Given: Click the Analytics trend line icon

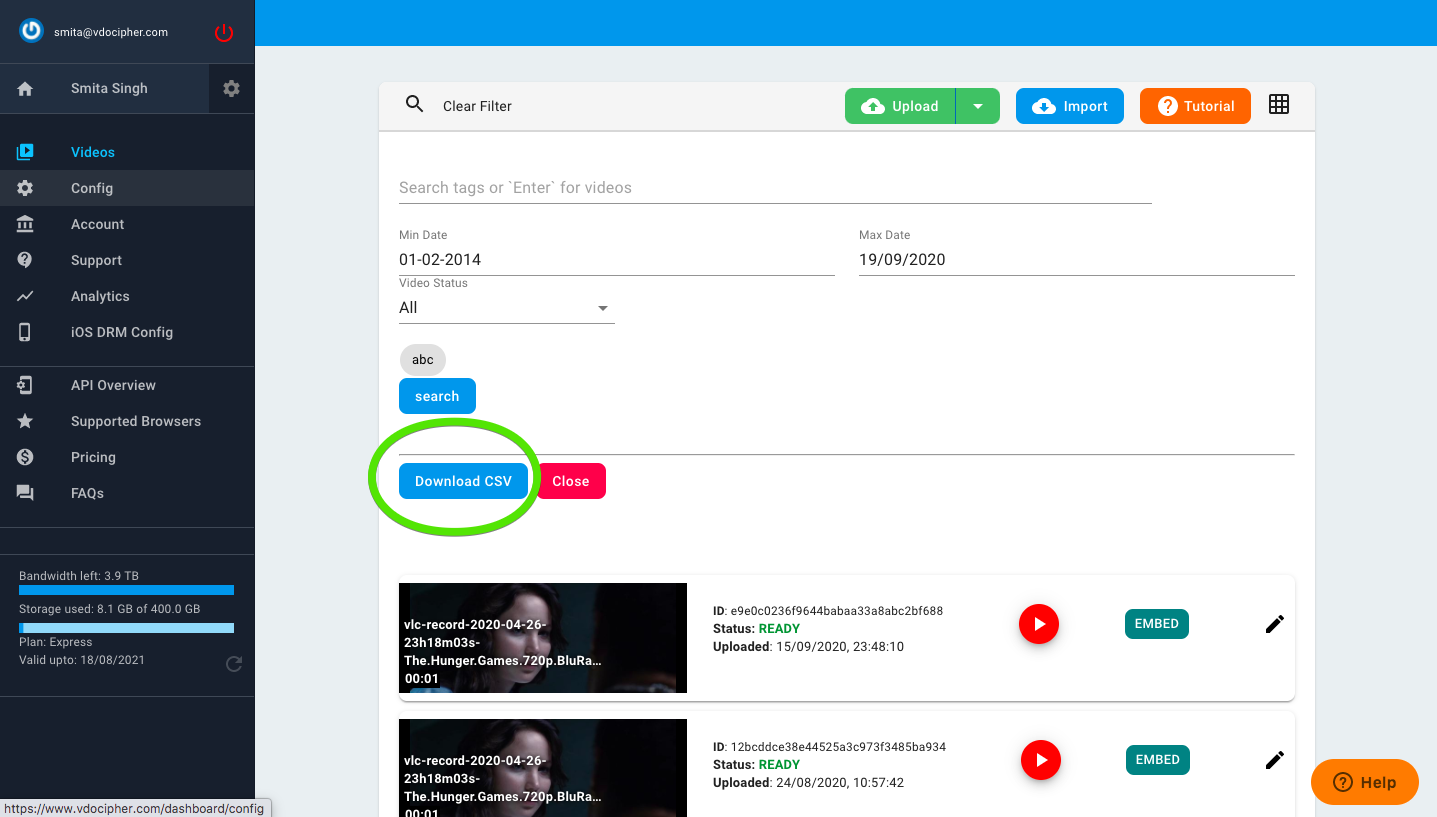Looking at the screenshot, I should click(26, 296).
